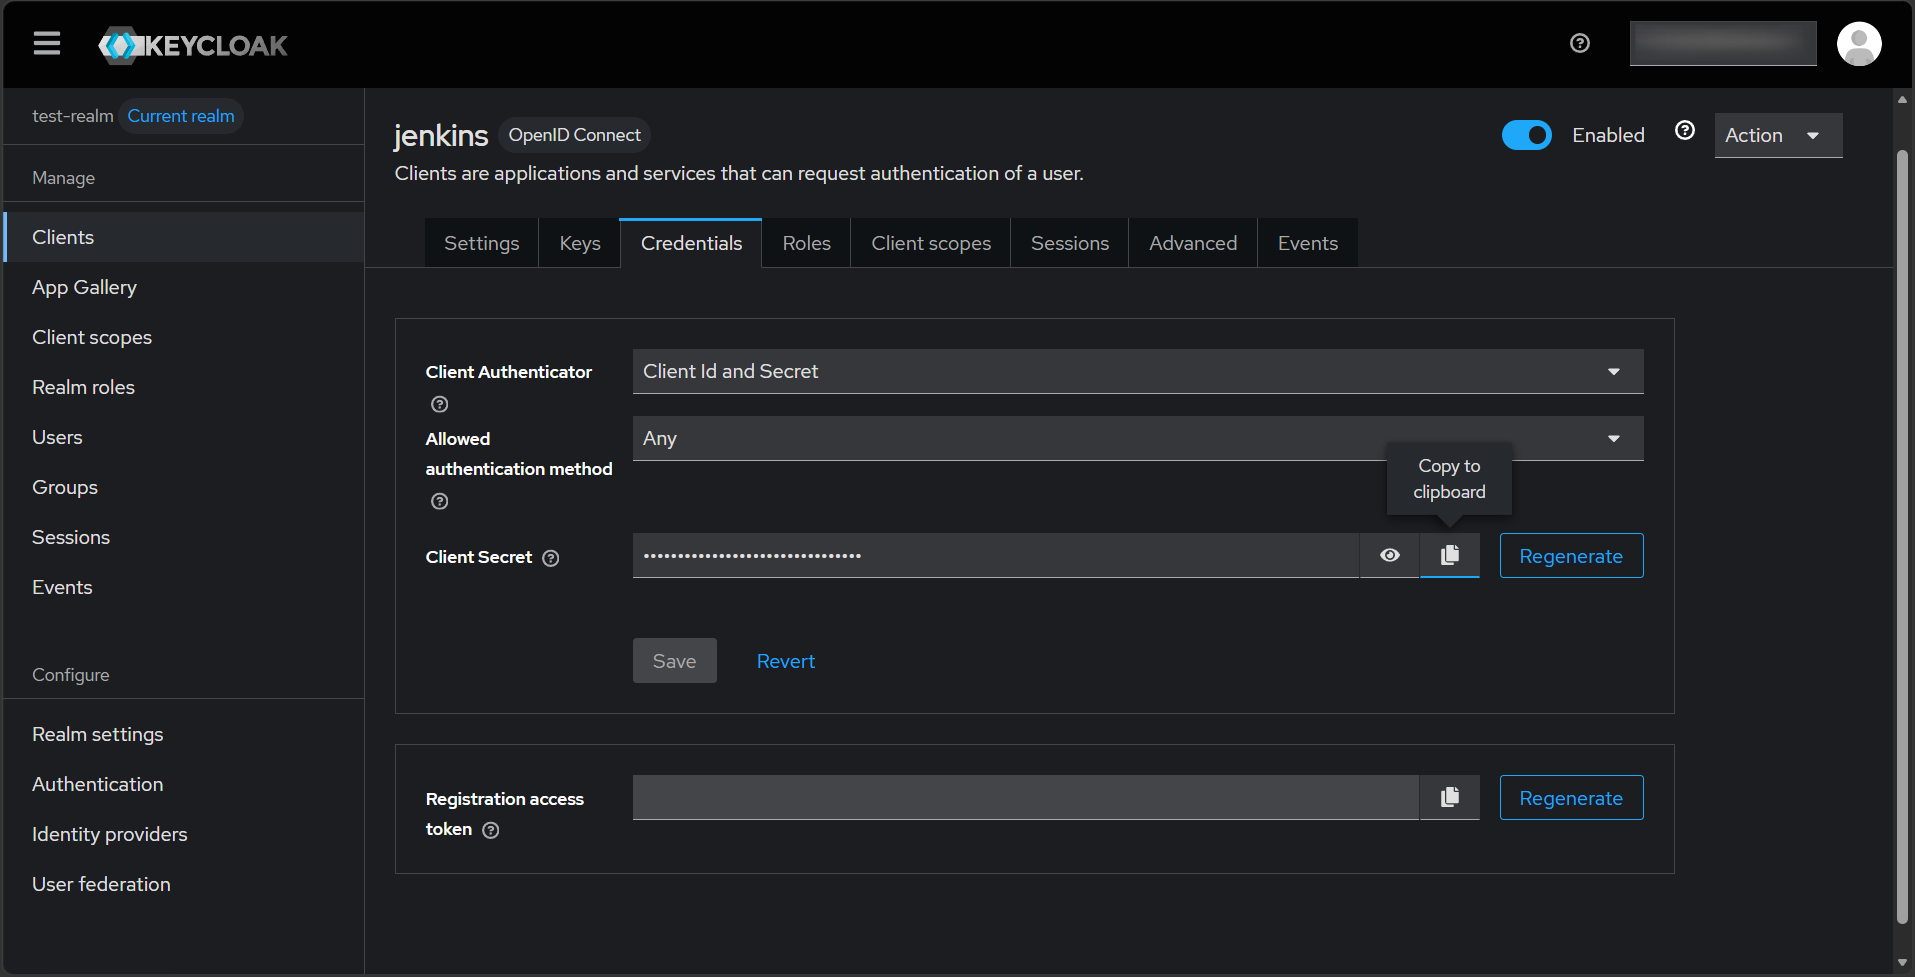Go to Users page
Image resolution: width=1915 pixels, height=977 pixels.
click(x=184, y=437)
